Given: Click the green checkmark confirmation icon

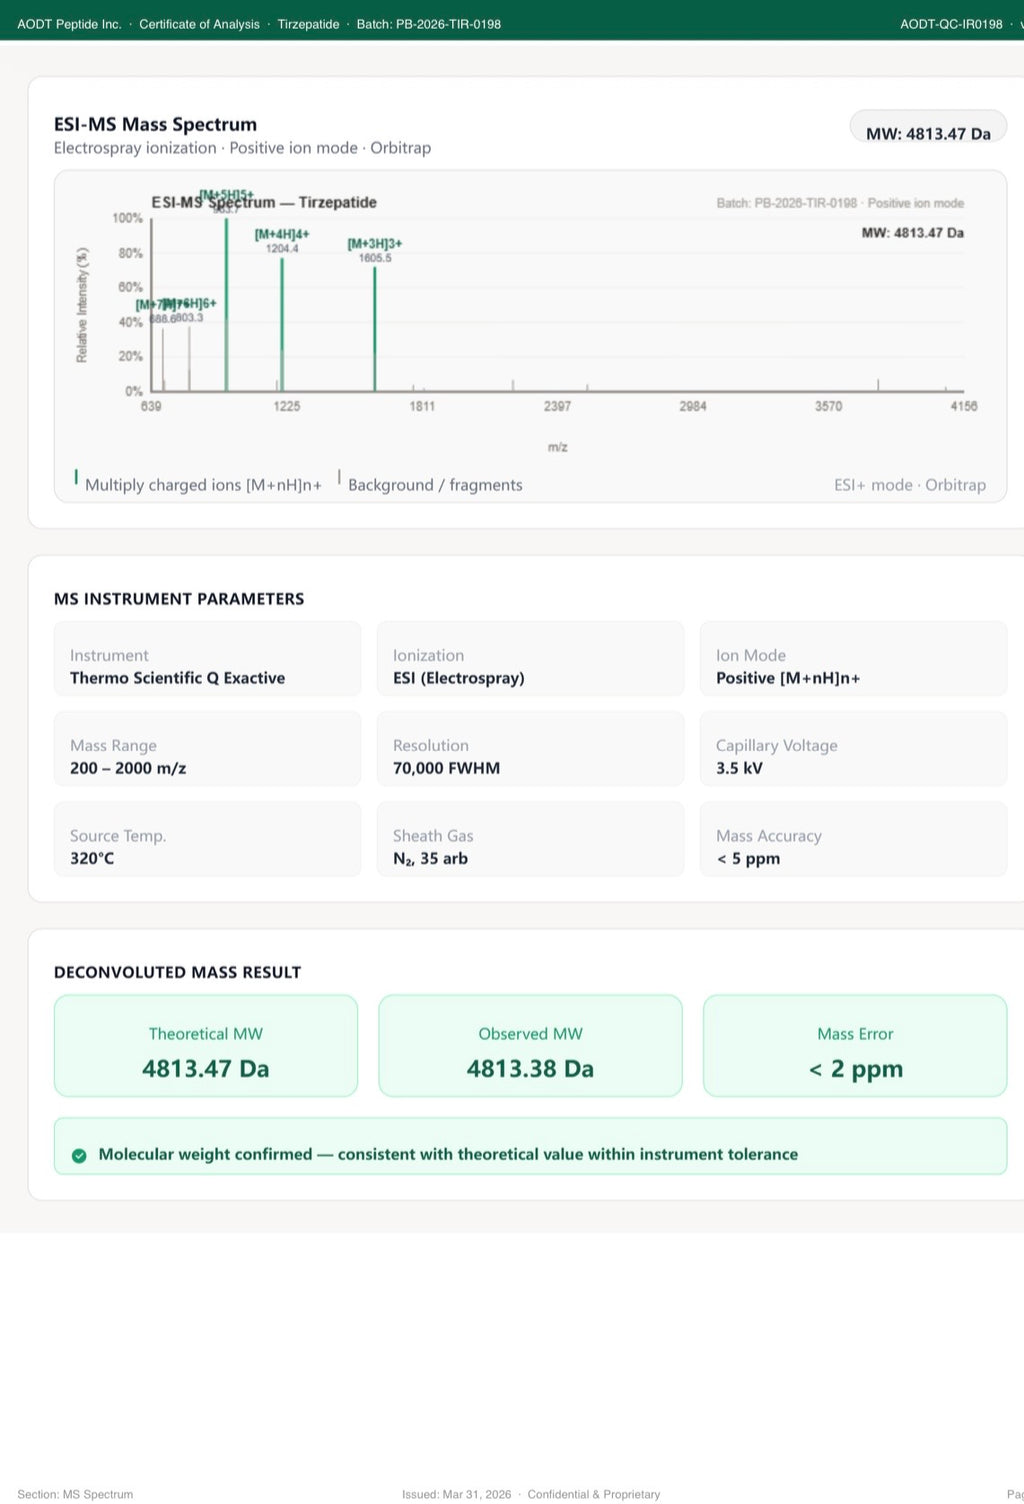Looking at the screenshot, I should pyautogui.click(x=79, y=1155).
